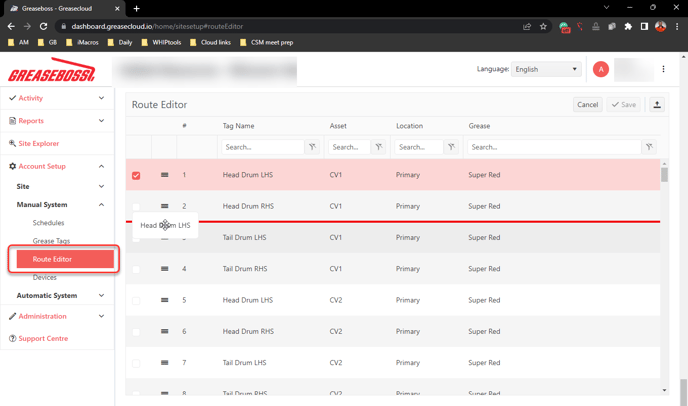Click the filter icon beside Grease search
Screen dimensions: 688x406
[649, 147]
